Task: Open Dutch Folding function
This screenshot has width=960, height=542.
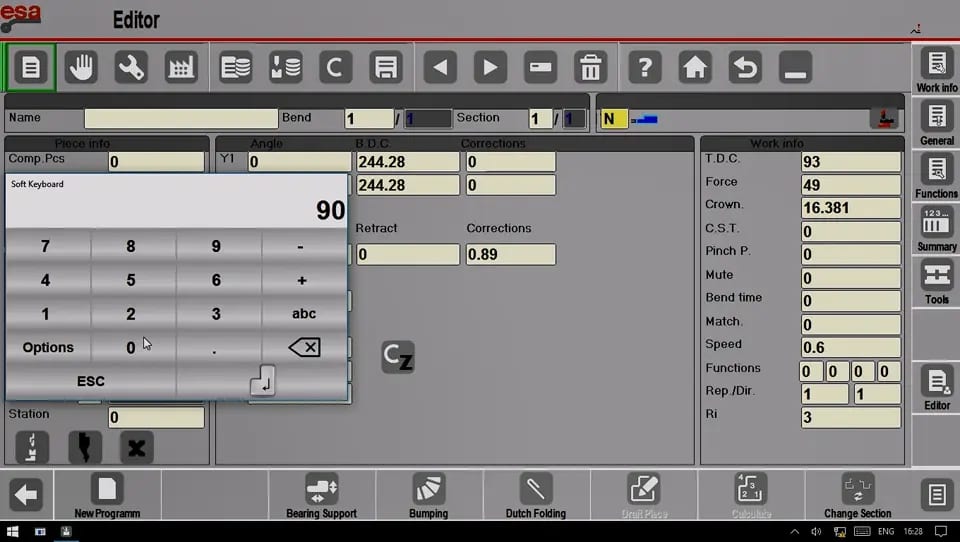Action: coord(536,495)
